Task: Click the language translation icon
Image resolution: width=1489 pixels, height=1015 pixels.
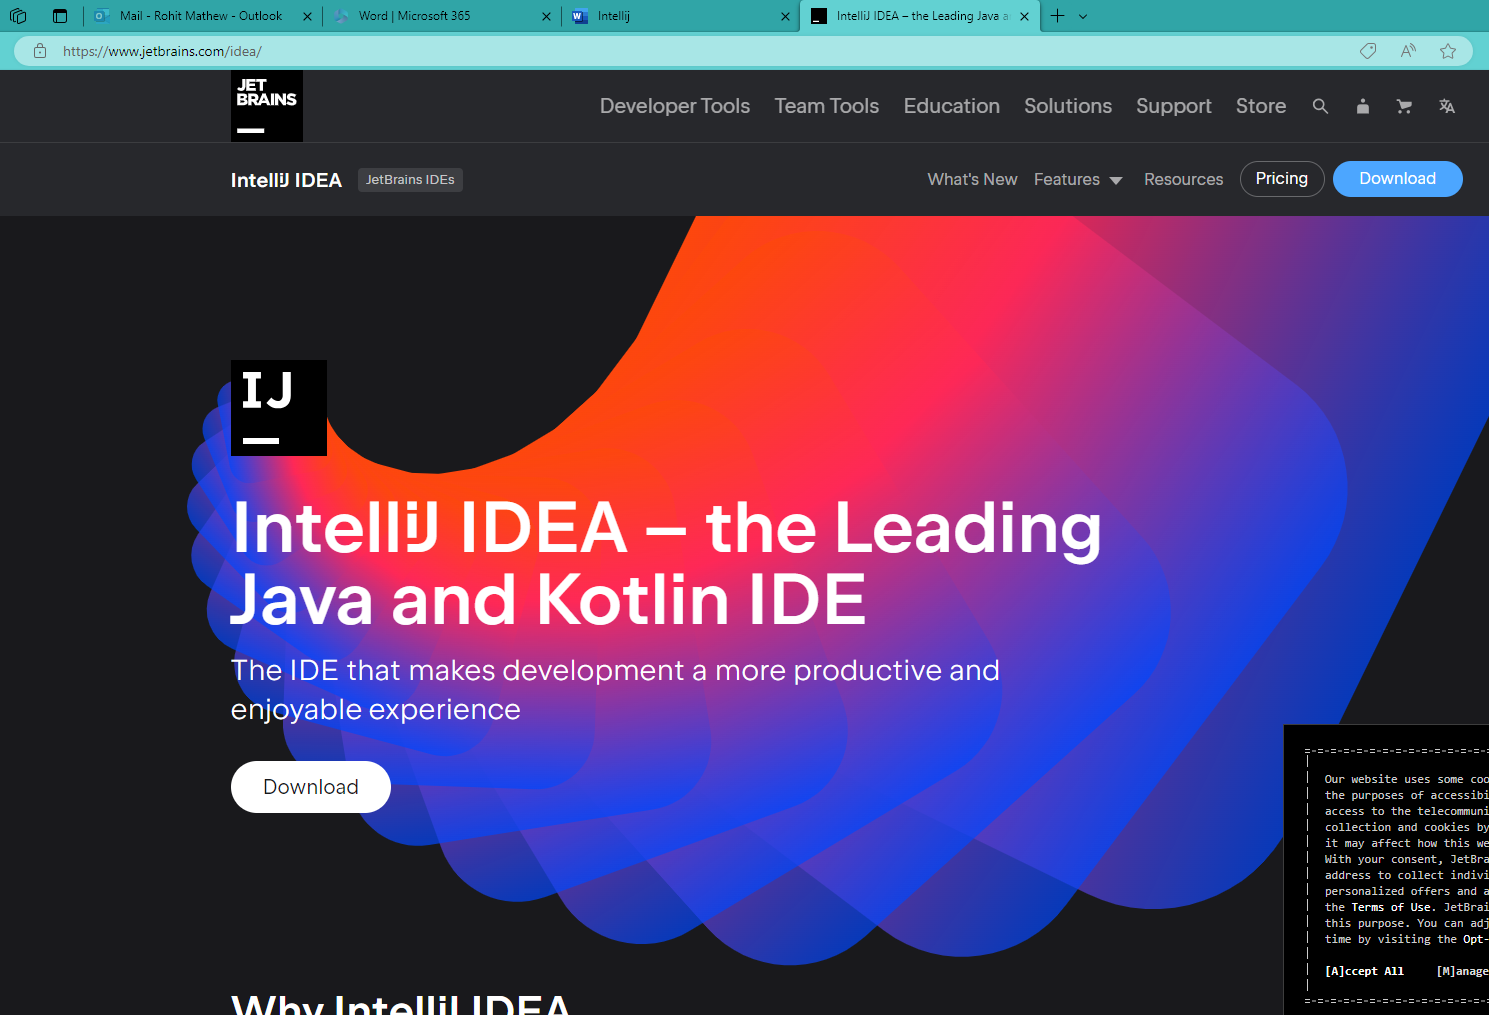Action: (1447, 106)
